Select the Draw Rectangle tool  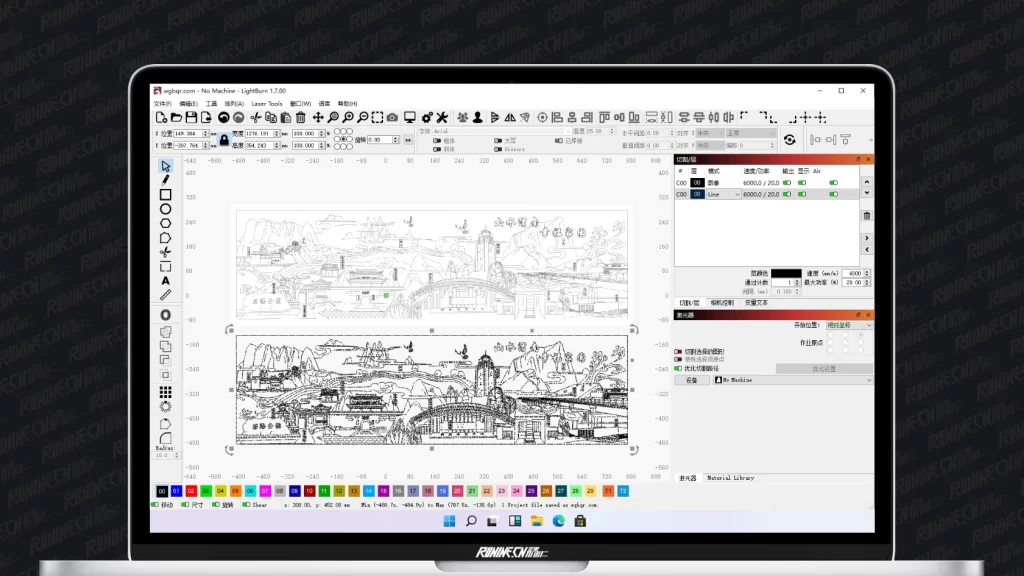point(166,195)
